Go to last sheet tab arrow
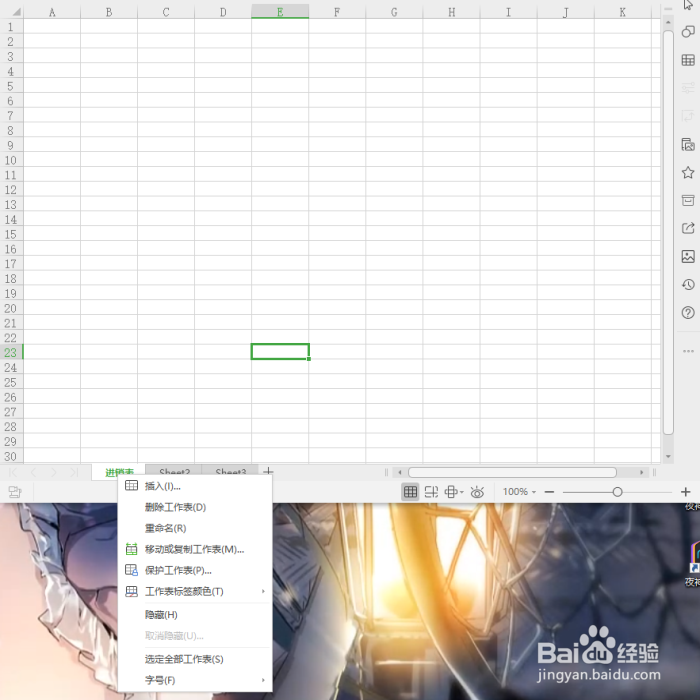The height and width of the screenshot is (700, 700). coord(74,472)
